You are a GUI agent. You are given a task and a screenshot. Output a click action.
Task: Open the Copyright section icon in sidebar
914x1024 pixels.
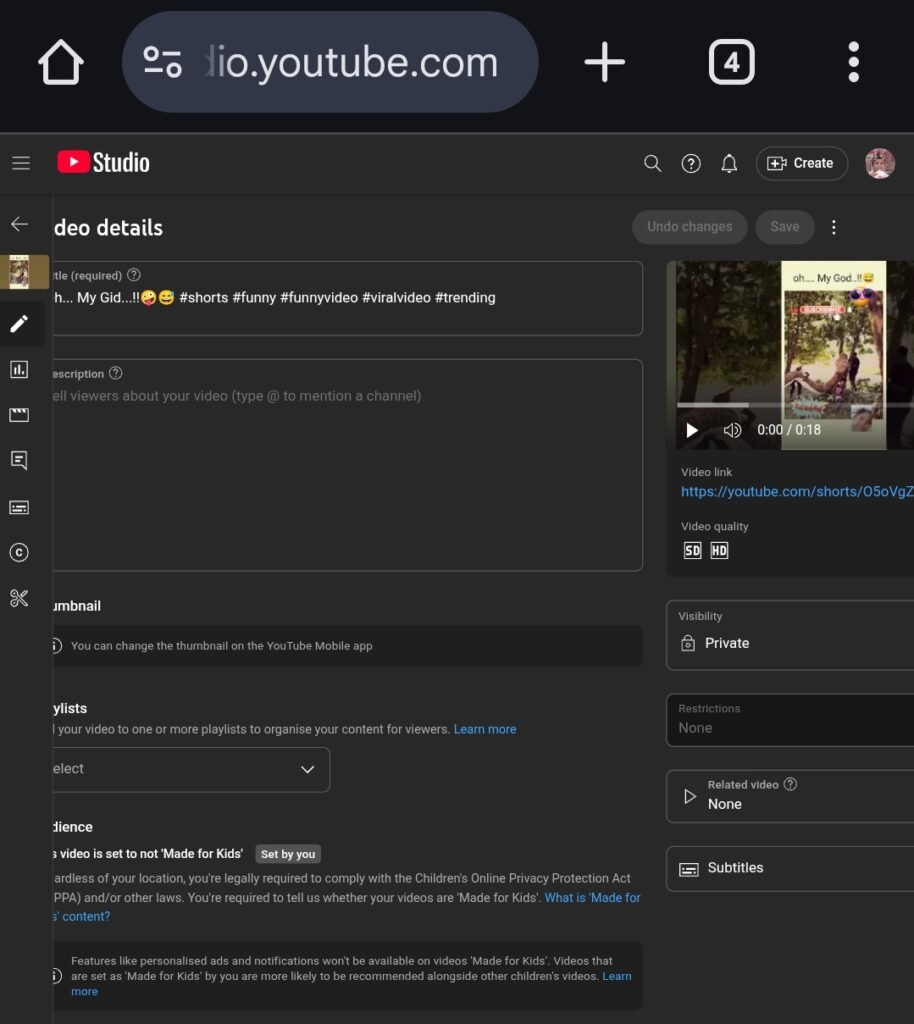click(20, 552)
